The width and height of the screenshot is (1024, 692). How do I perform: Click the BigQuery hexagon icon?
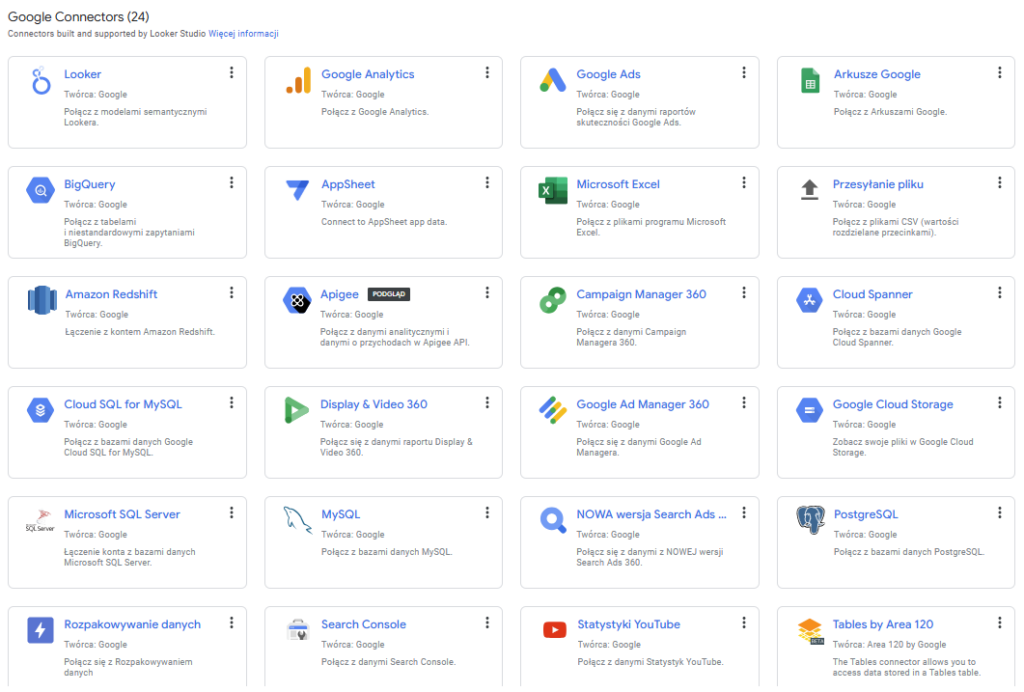[x=42, y=191]
